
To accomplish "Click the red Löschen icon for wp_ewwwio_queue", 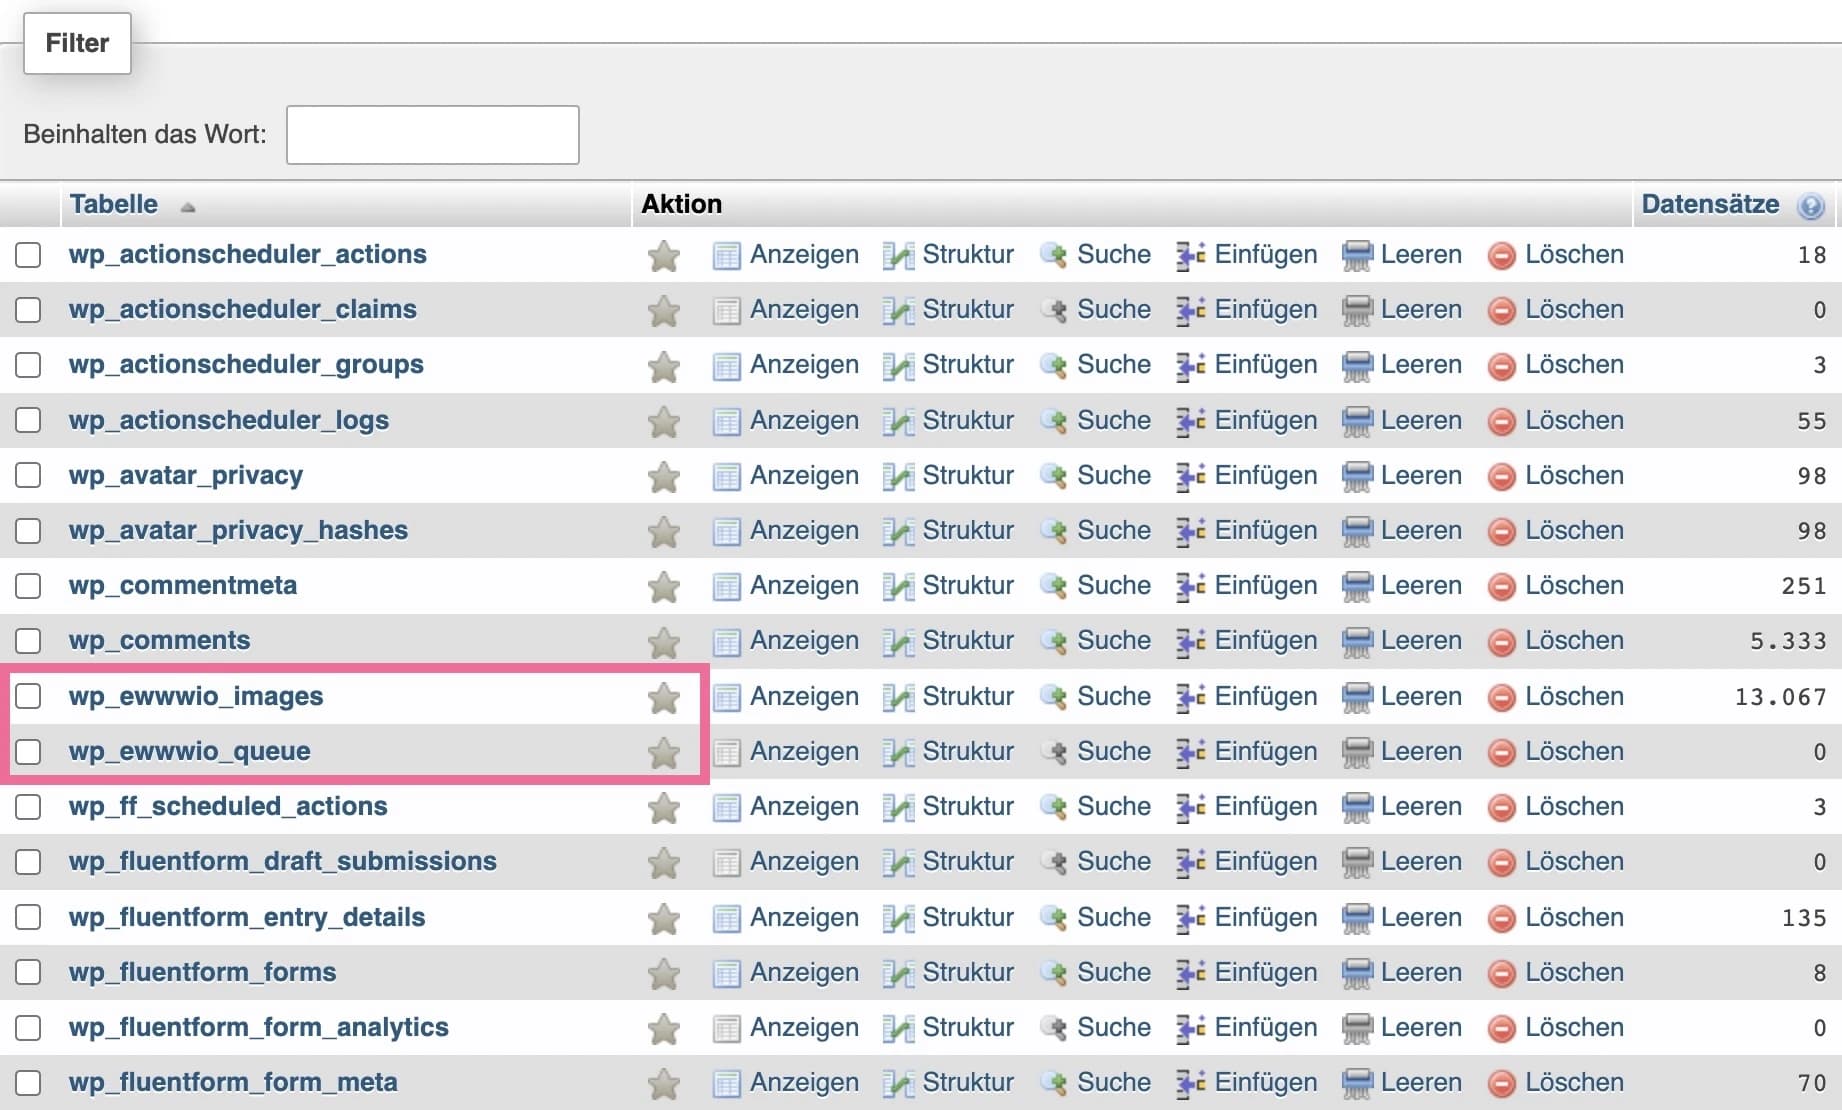I will pos(1501,753).
